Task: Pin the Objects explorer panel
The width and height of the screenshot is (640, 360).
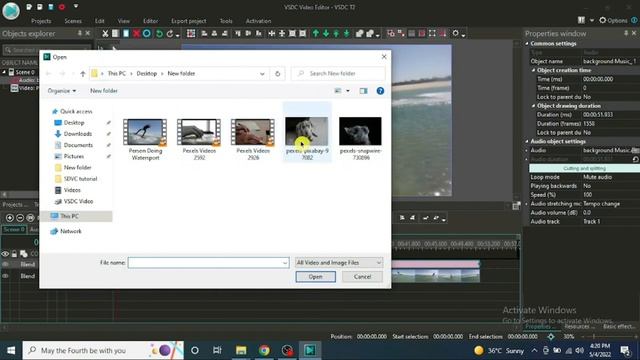Action: coord(80,33)
